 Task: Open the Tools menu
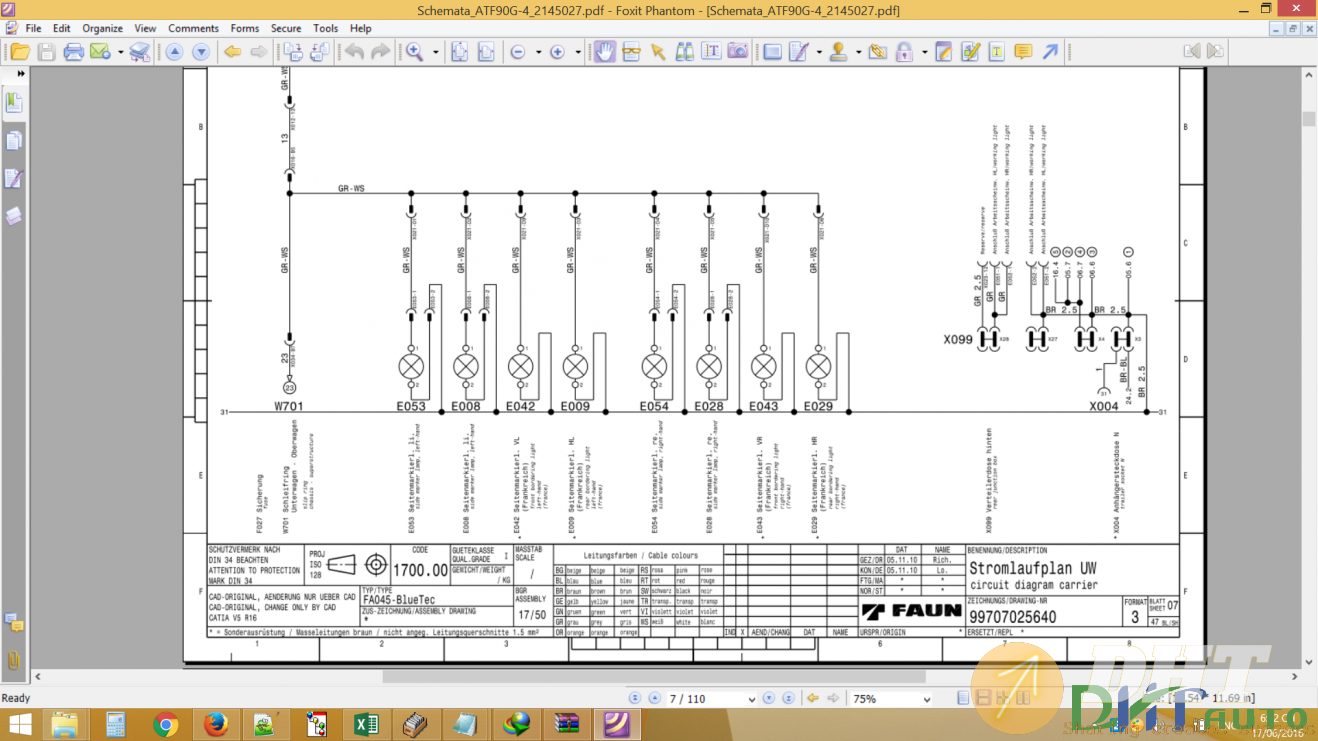click(x=326, y=28)
